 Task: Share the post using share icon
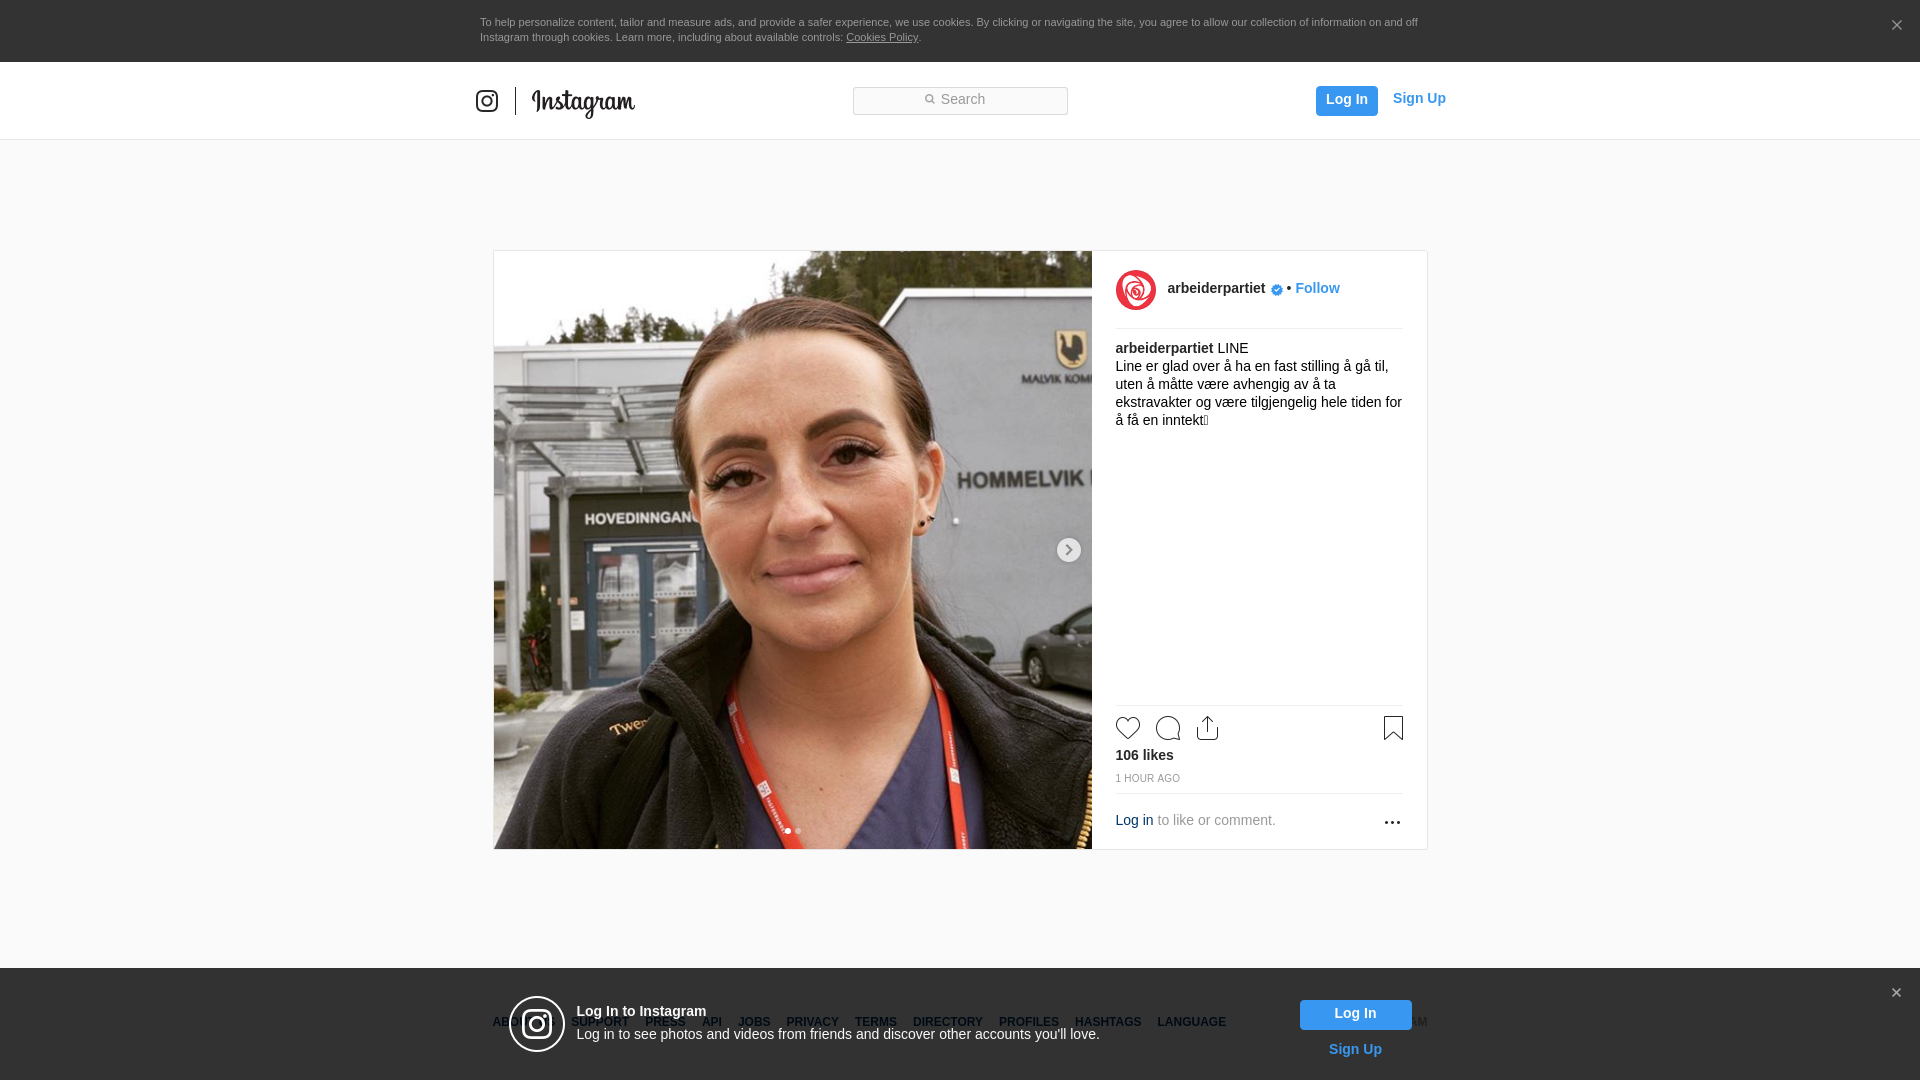point(1207,728)
